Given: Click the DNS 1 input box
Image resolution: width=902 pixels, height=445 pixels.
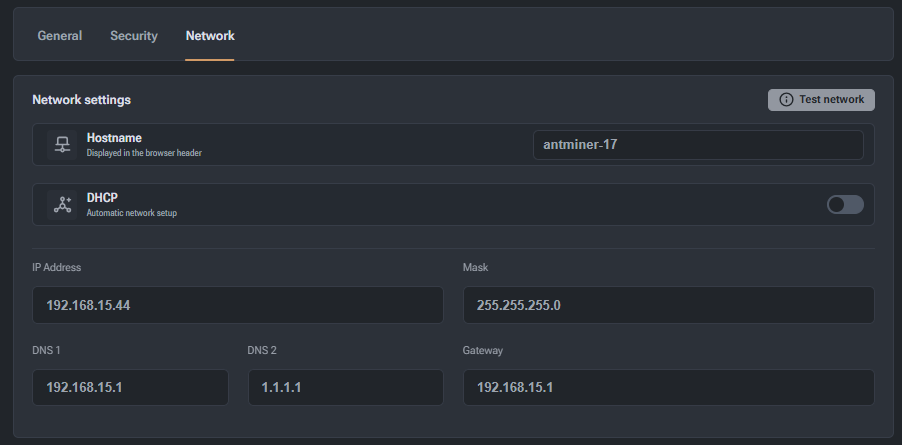Looking at the screenshot, I should [130, 387].
